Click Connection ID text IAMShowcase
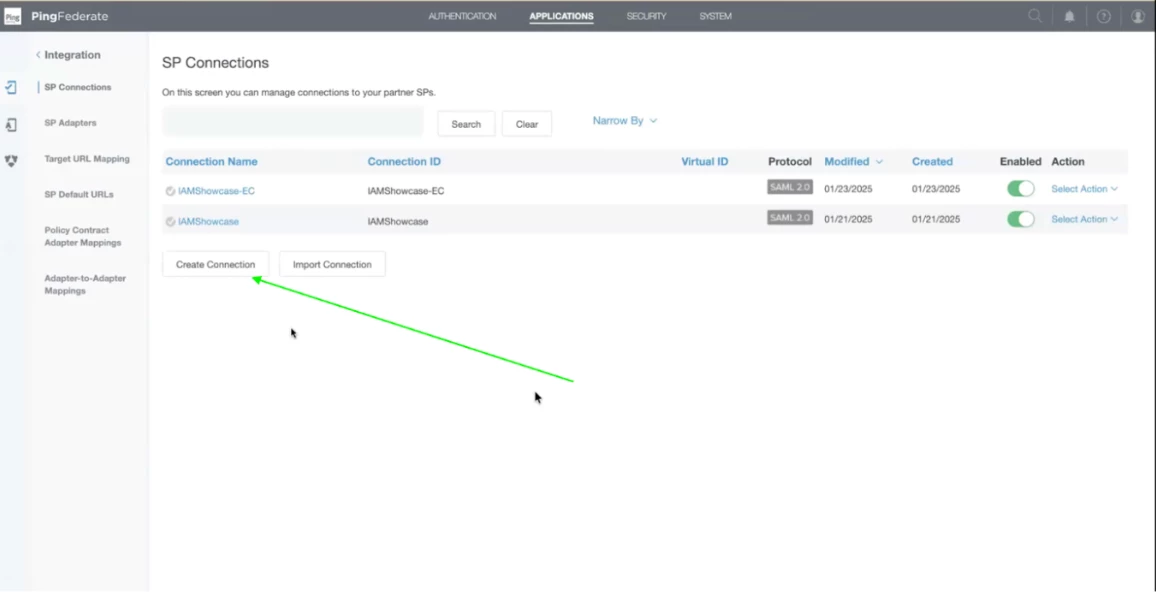This screenshot has width=1156, height=594. [397, 221]
